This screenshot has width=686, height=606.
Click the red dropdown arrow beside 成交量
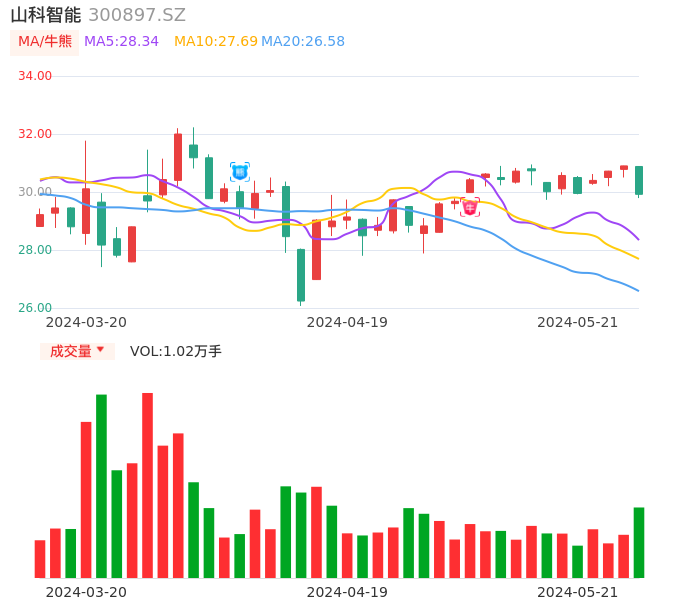click(x=100, y=350)
